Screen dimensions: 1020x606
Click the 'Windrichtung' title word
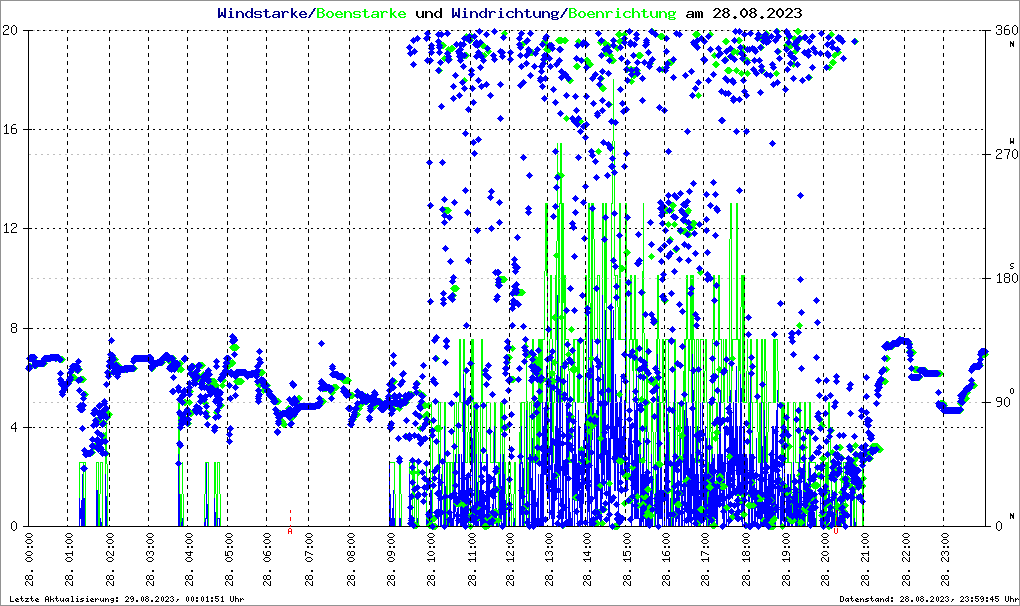(505, 13)
